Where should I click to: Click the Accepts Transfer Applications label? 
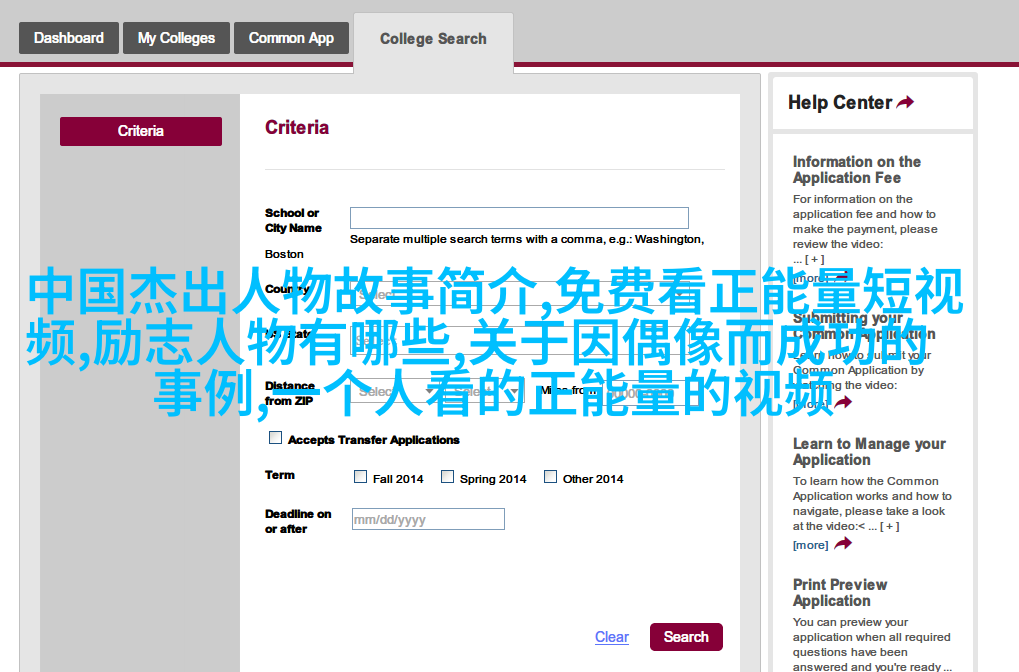(374, 440)
